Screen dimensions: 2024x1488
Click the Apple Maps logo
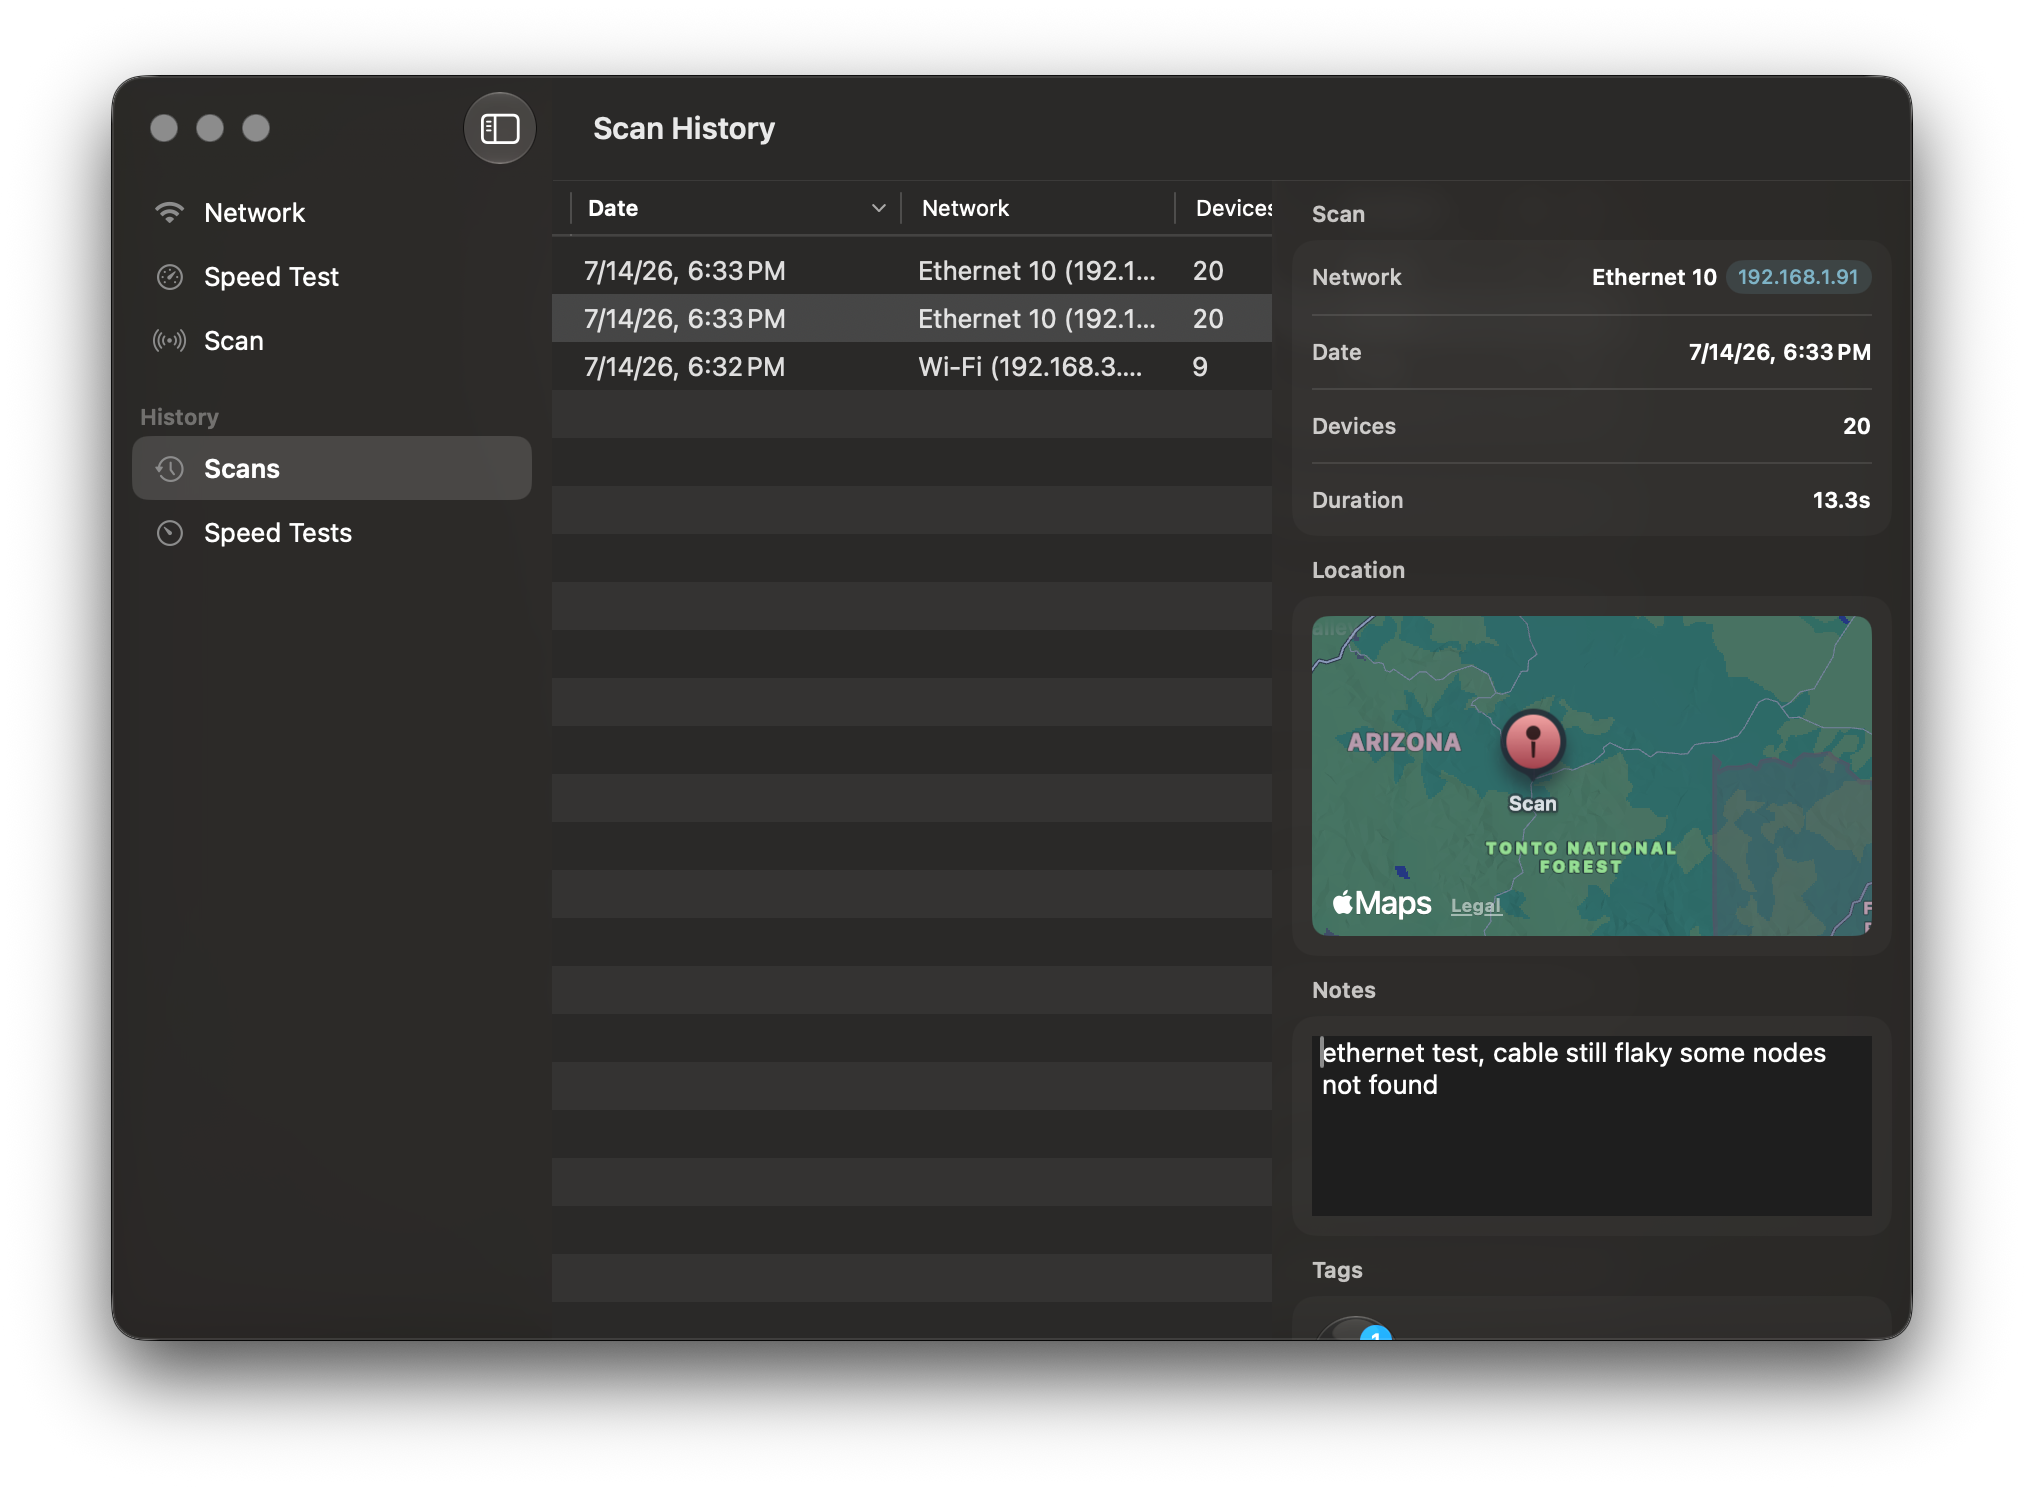click(1382, 903)
